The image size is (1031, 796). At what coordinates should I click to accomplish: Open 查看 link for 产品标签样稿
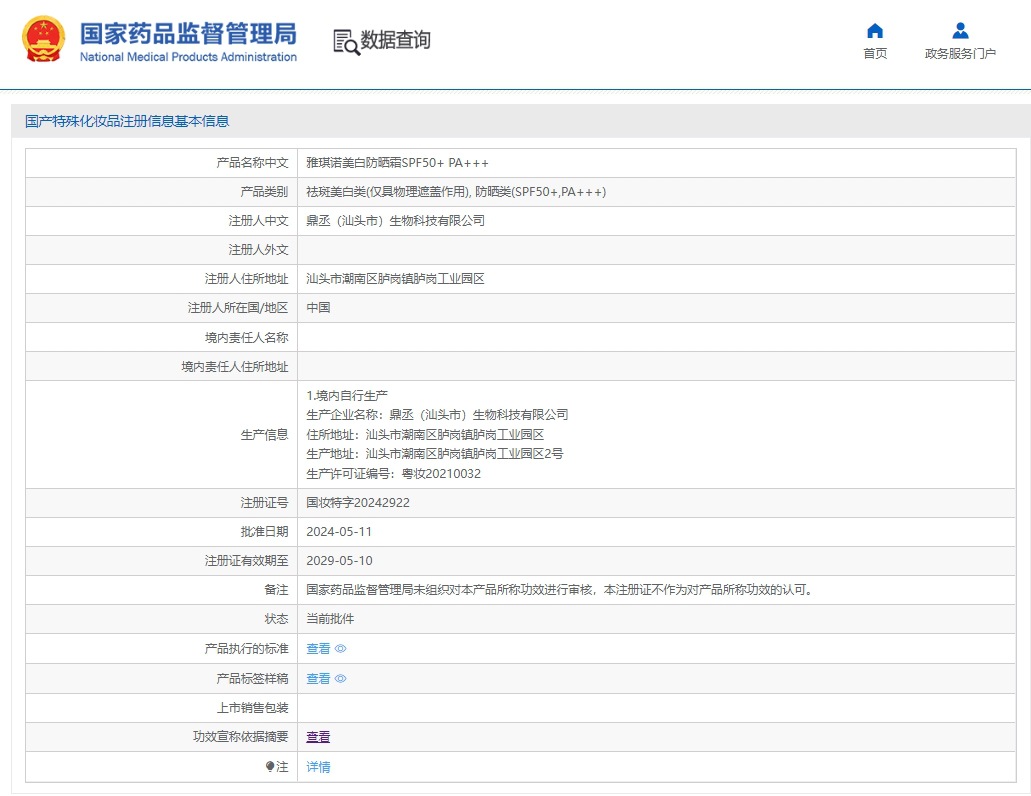click(318, 679)
